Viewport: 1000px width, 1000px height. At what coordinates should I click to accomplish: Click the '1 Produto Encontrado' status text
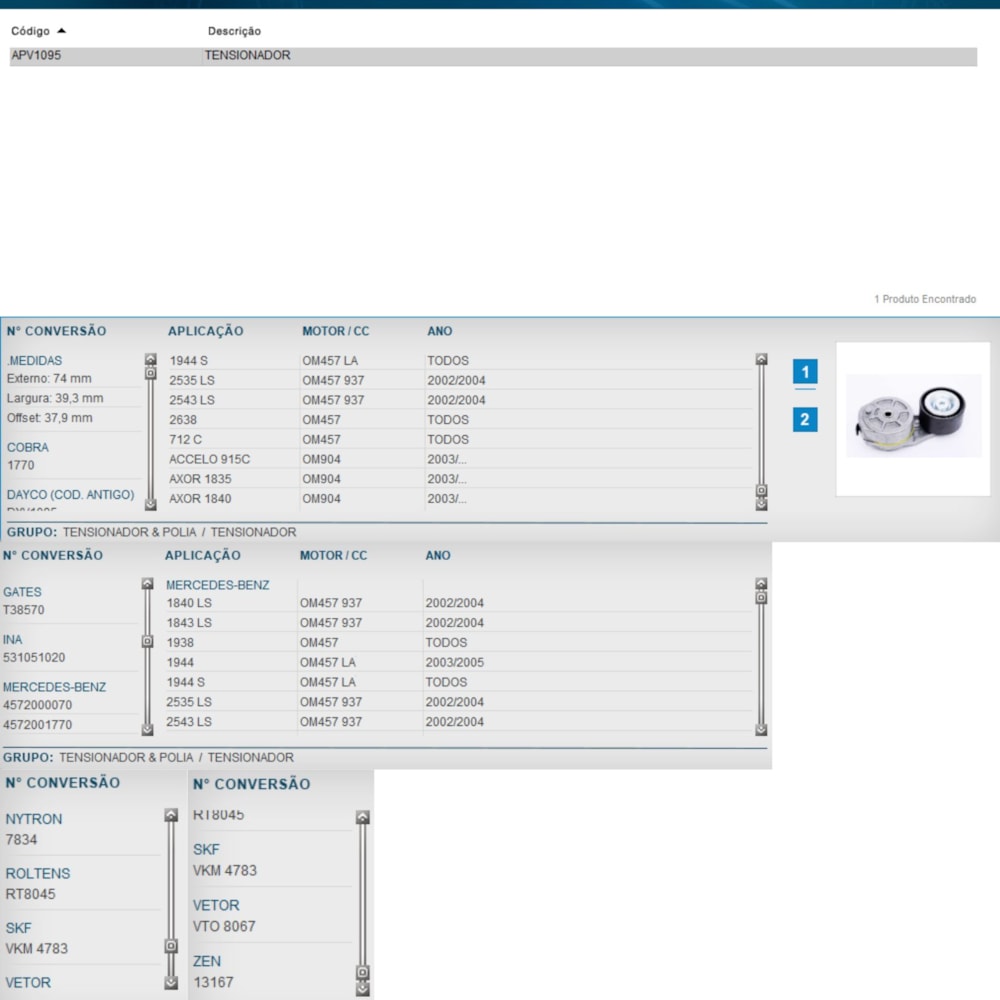click(925, 299)
